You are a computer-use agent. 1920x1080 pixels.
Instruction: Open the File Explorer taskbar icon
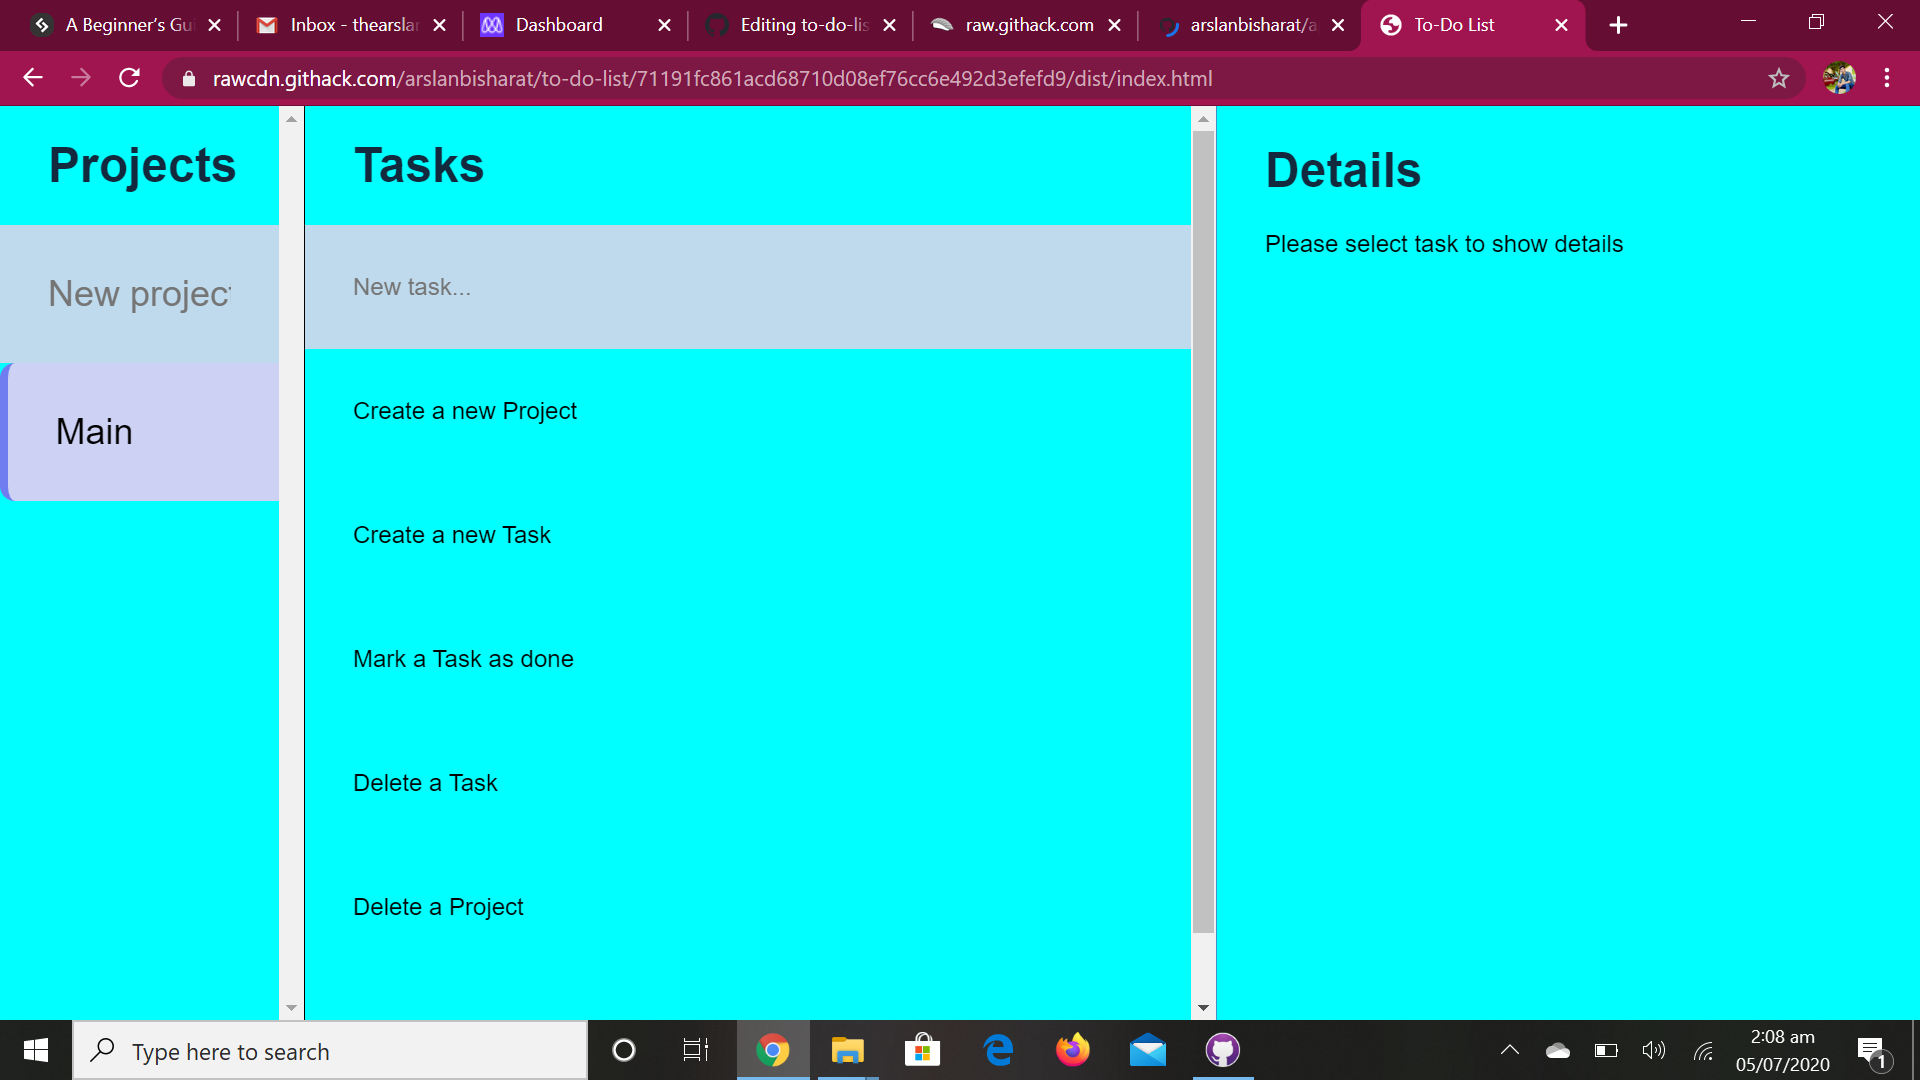847,1050
